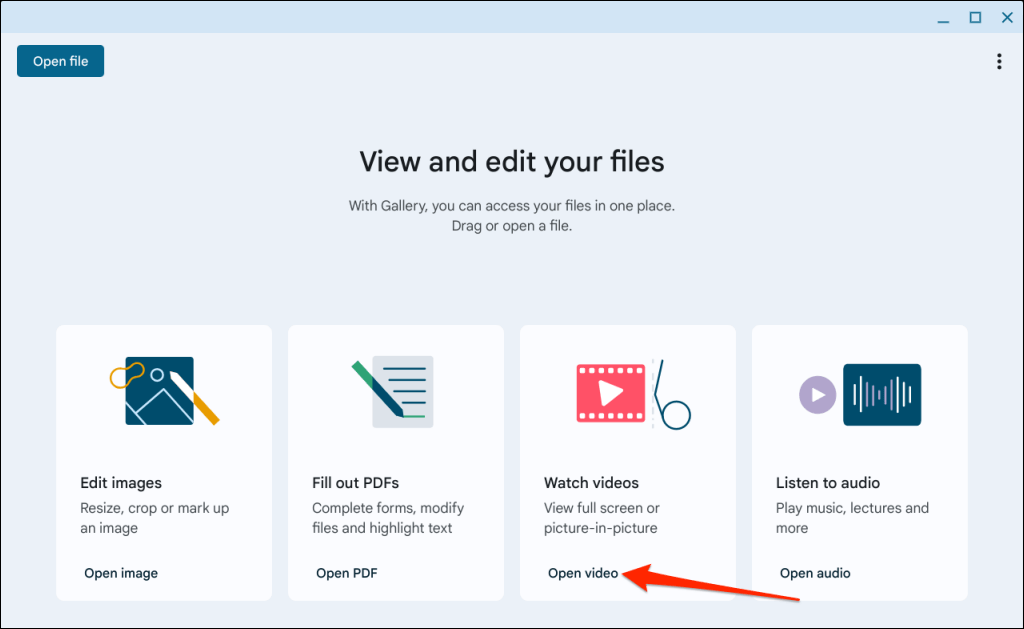The image size is (1024, 629).
Task: Select the Open PDF link
Action: [346, 573]
